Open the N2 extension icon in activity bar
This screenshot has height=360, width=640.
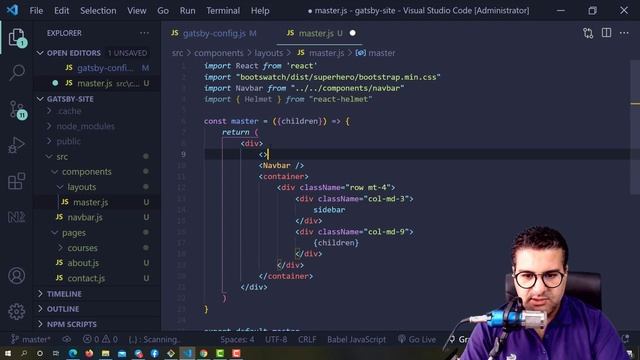click(x=17, y=217)
